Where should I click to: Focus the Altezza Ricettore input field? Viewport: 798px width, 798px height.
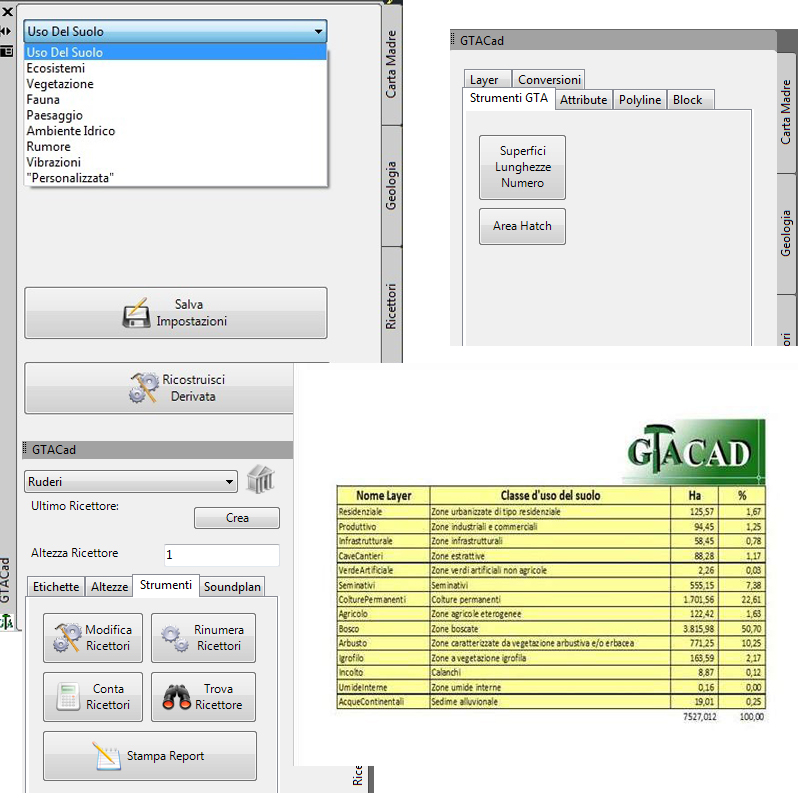pyautogui.click(x=221, y=555)
